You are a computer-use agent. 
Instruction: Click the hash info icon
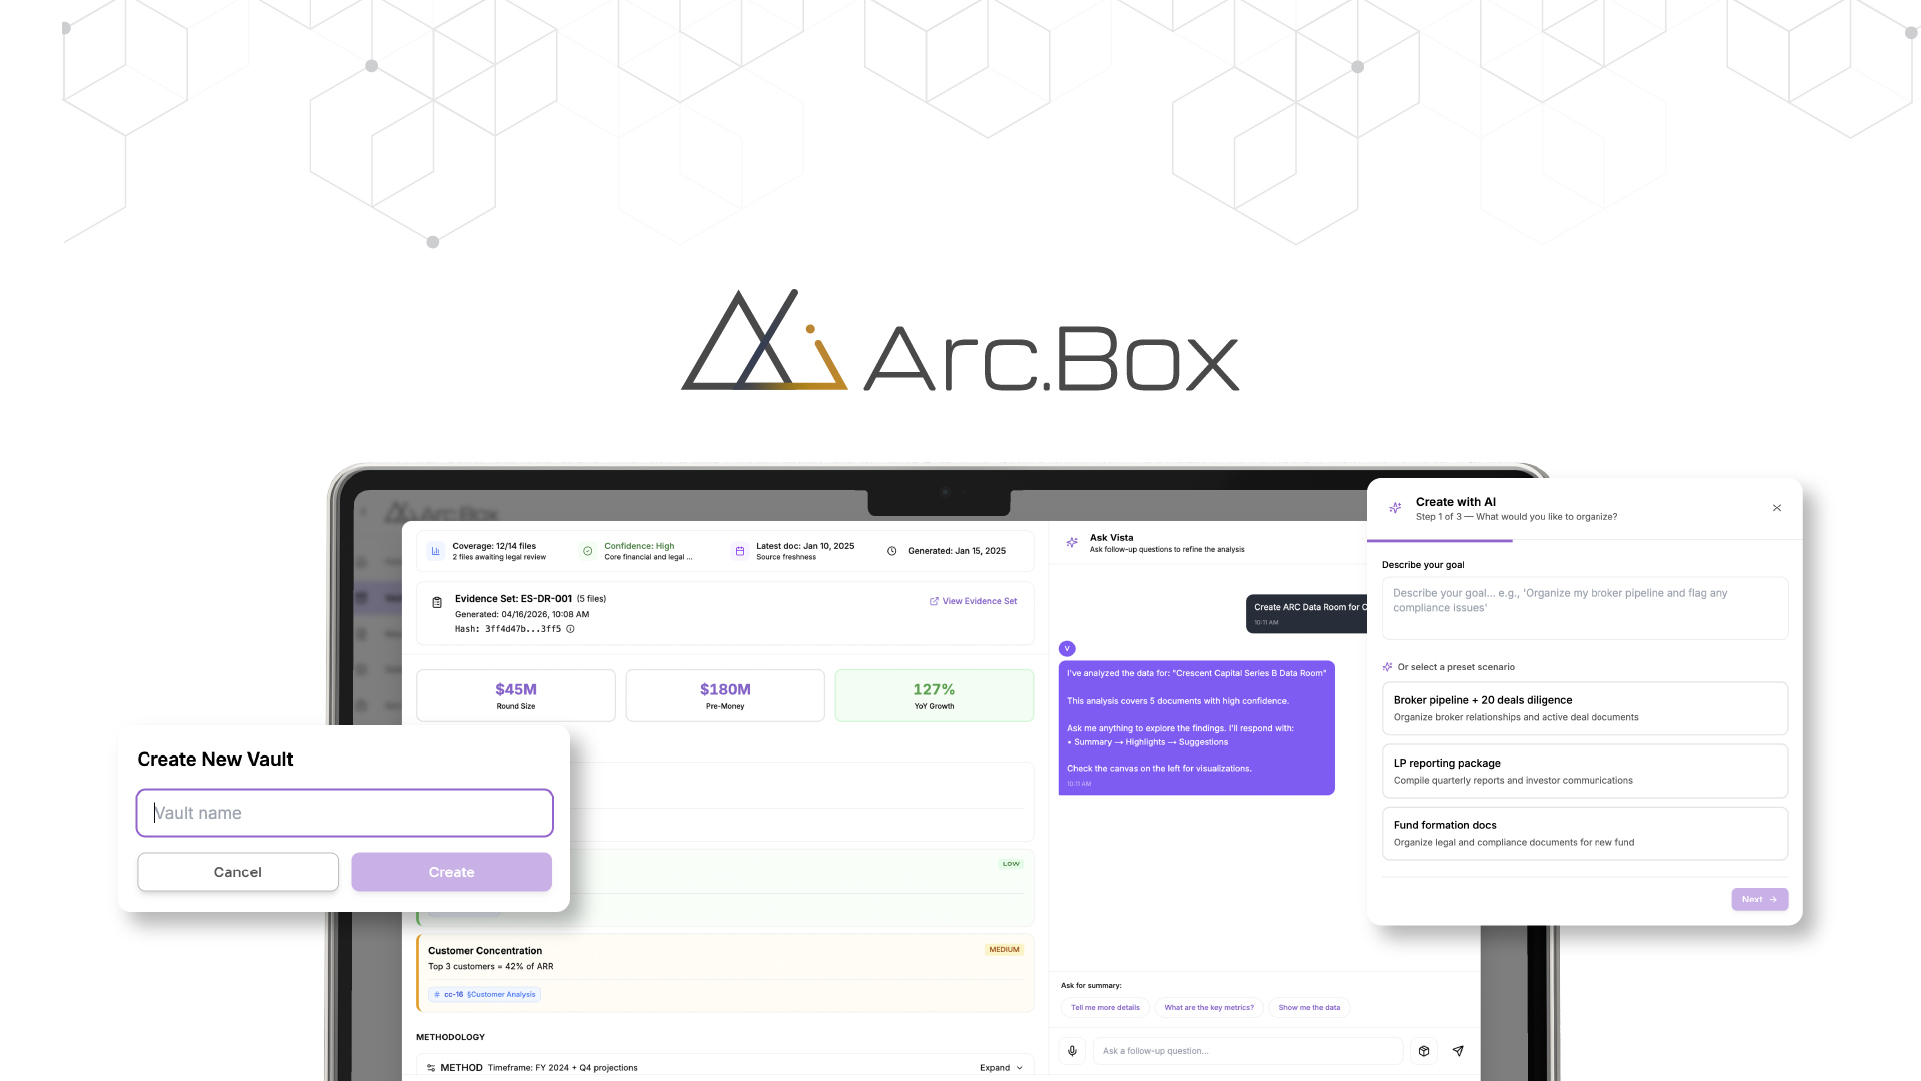(x=570, y=629)
